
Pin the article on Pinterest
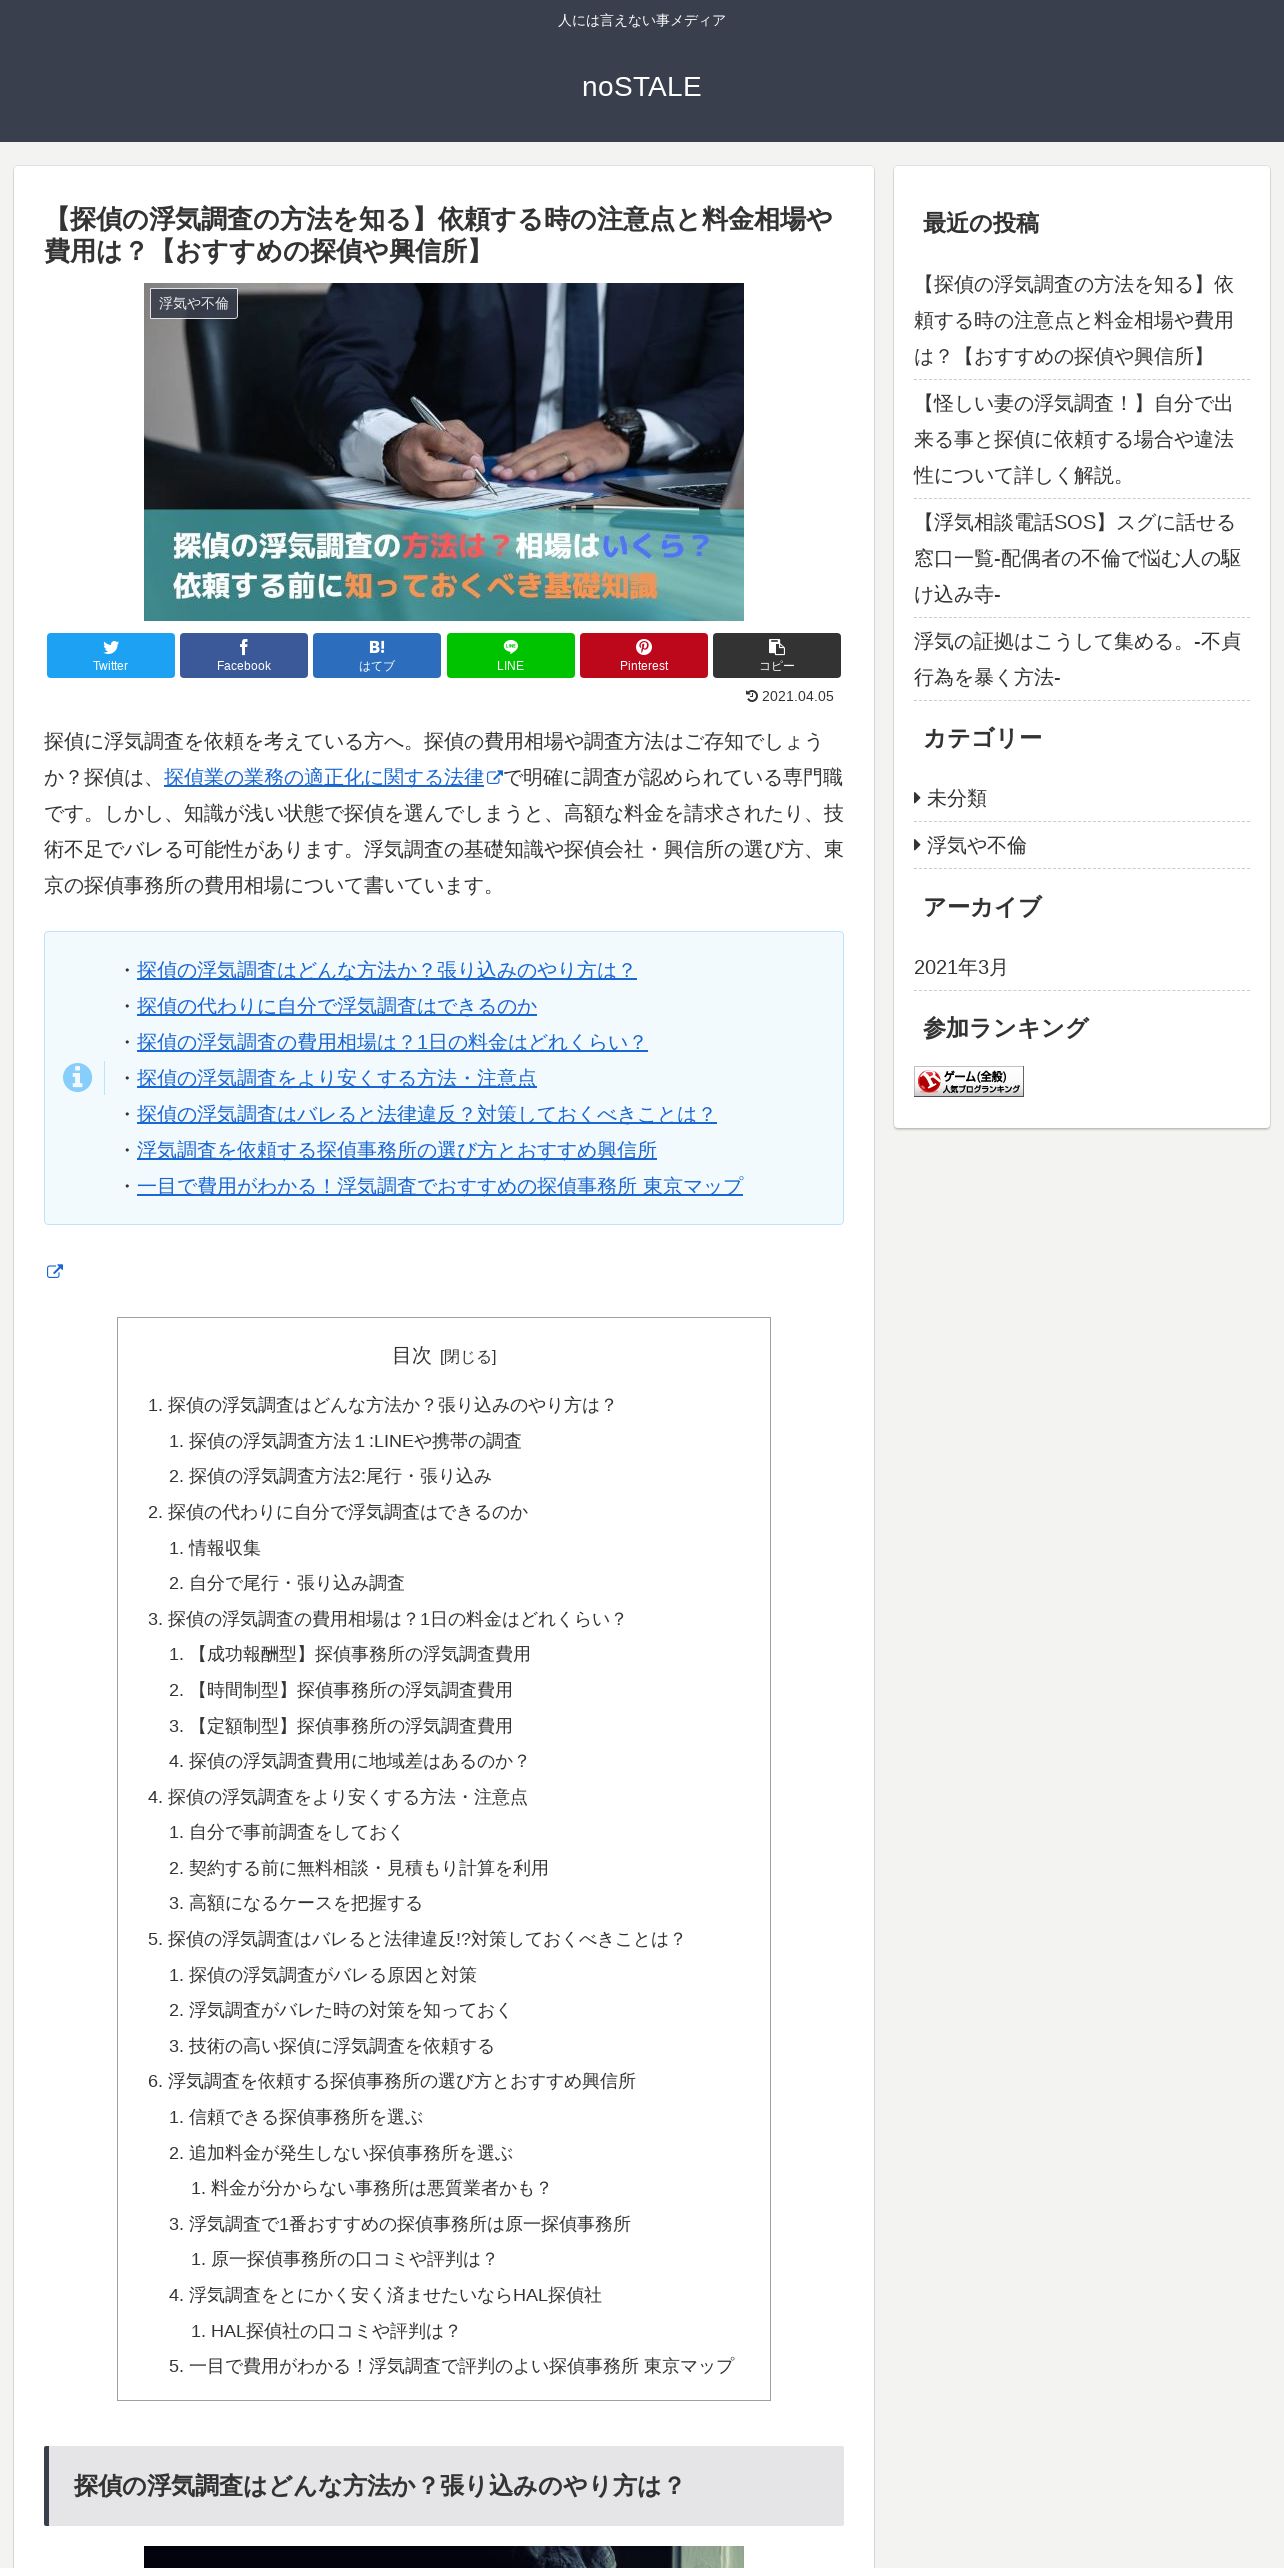point(644,655)
